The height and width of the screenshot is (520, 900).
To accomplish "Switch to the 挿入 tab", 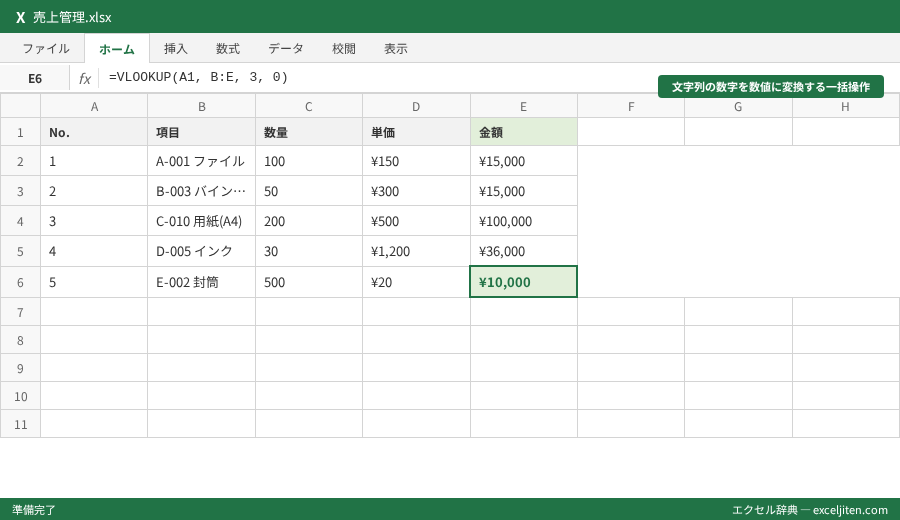I will click(176, 49).
